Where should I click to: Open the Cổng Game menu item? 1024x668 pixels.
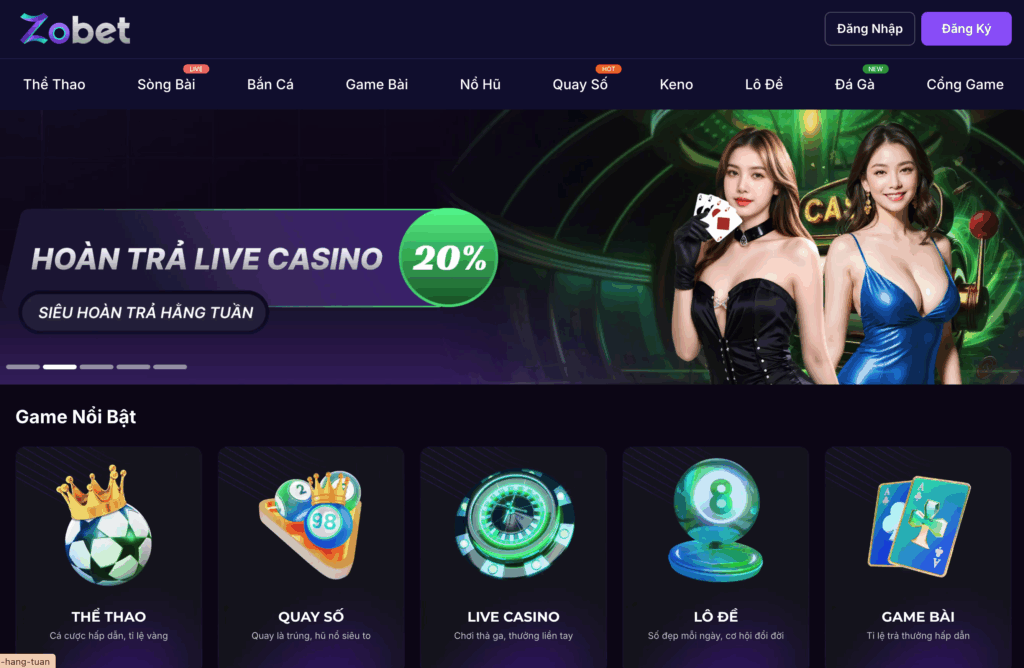click(965, 84)
